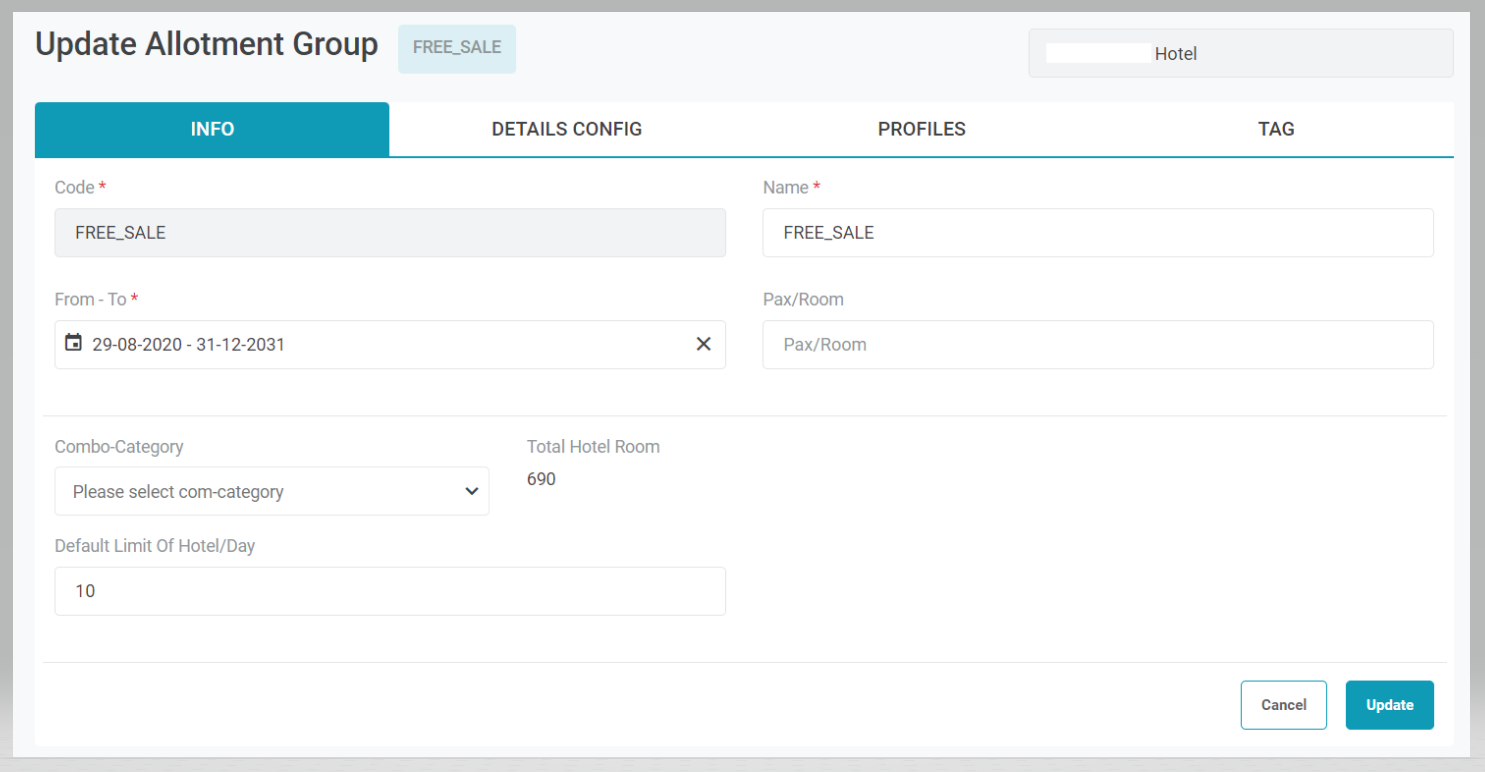
Task: Select the TAG tab
Action: tap(1276, 129)
